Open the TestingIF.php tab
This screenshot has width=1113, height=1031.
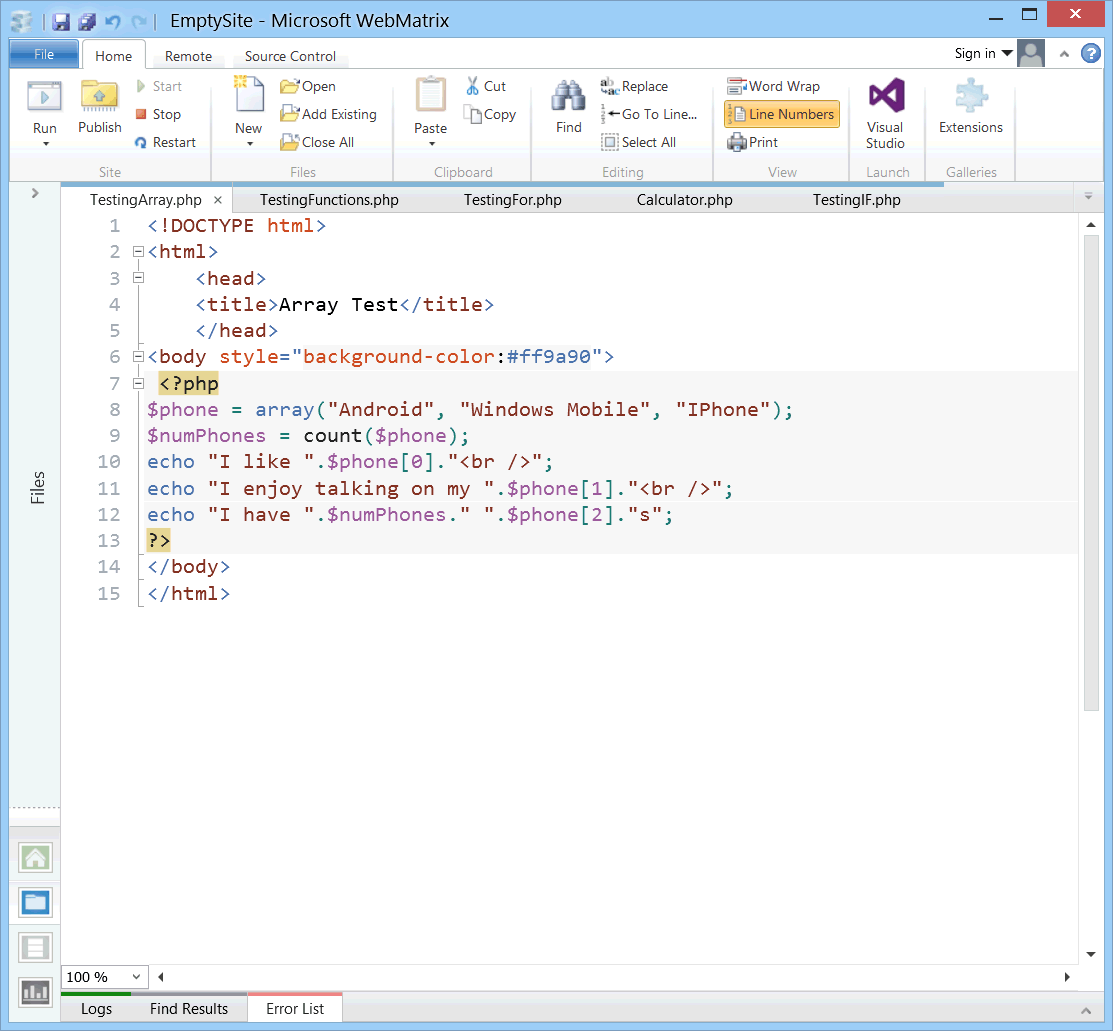click(x=856, y=200)
